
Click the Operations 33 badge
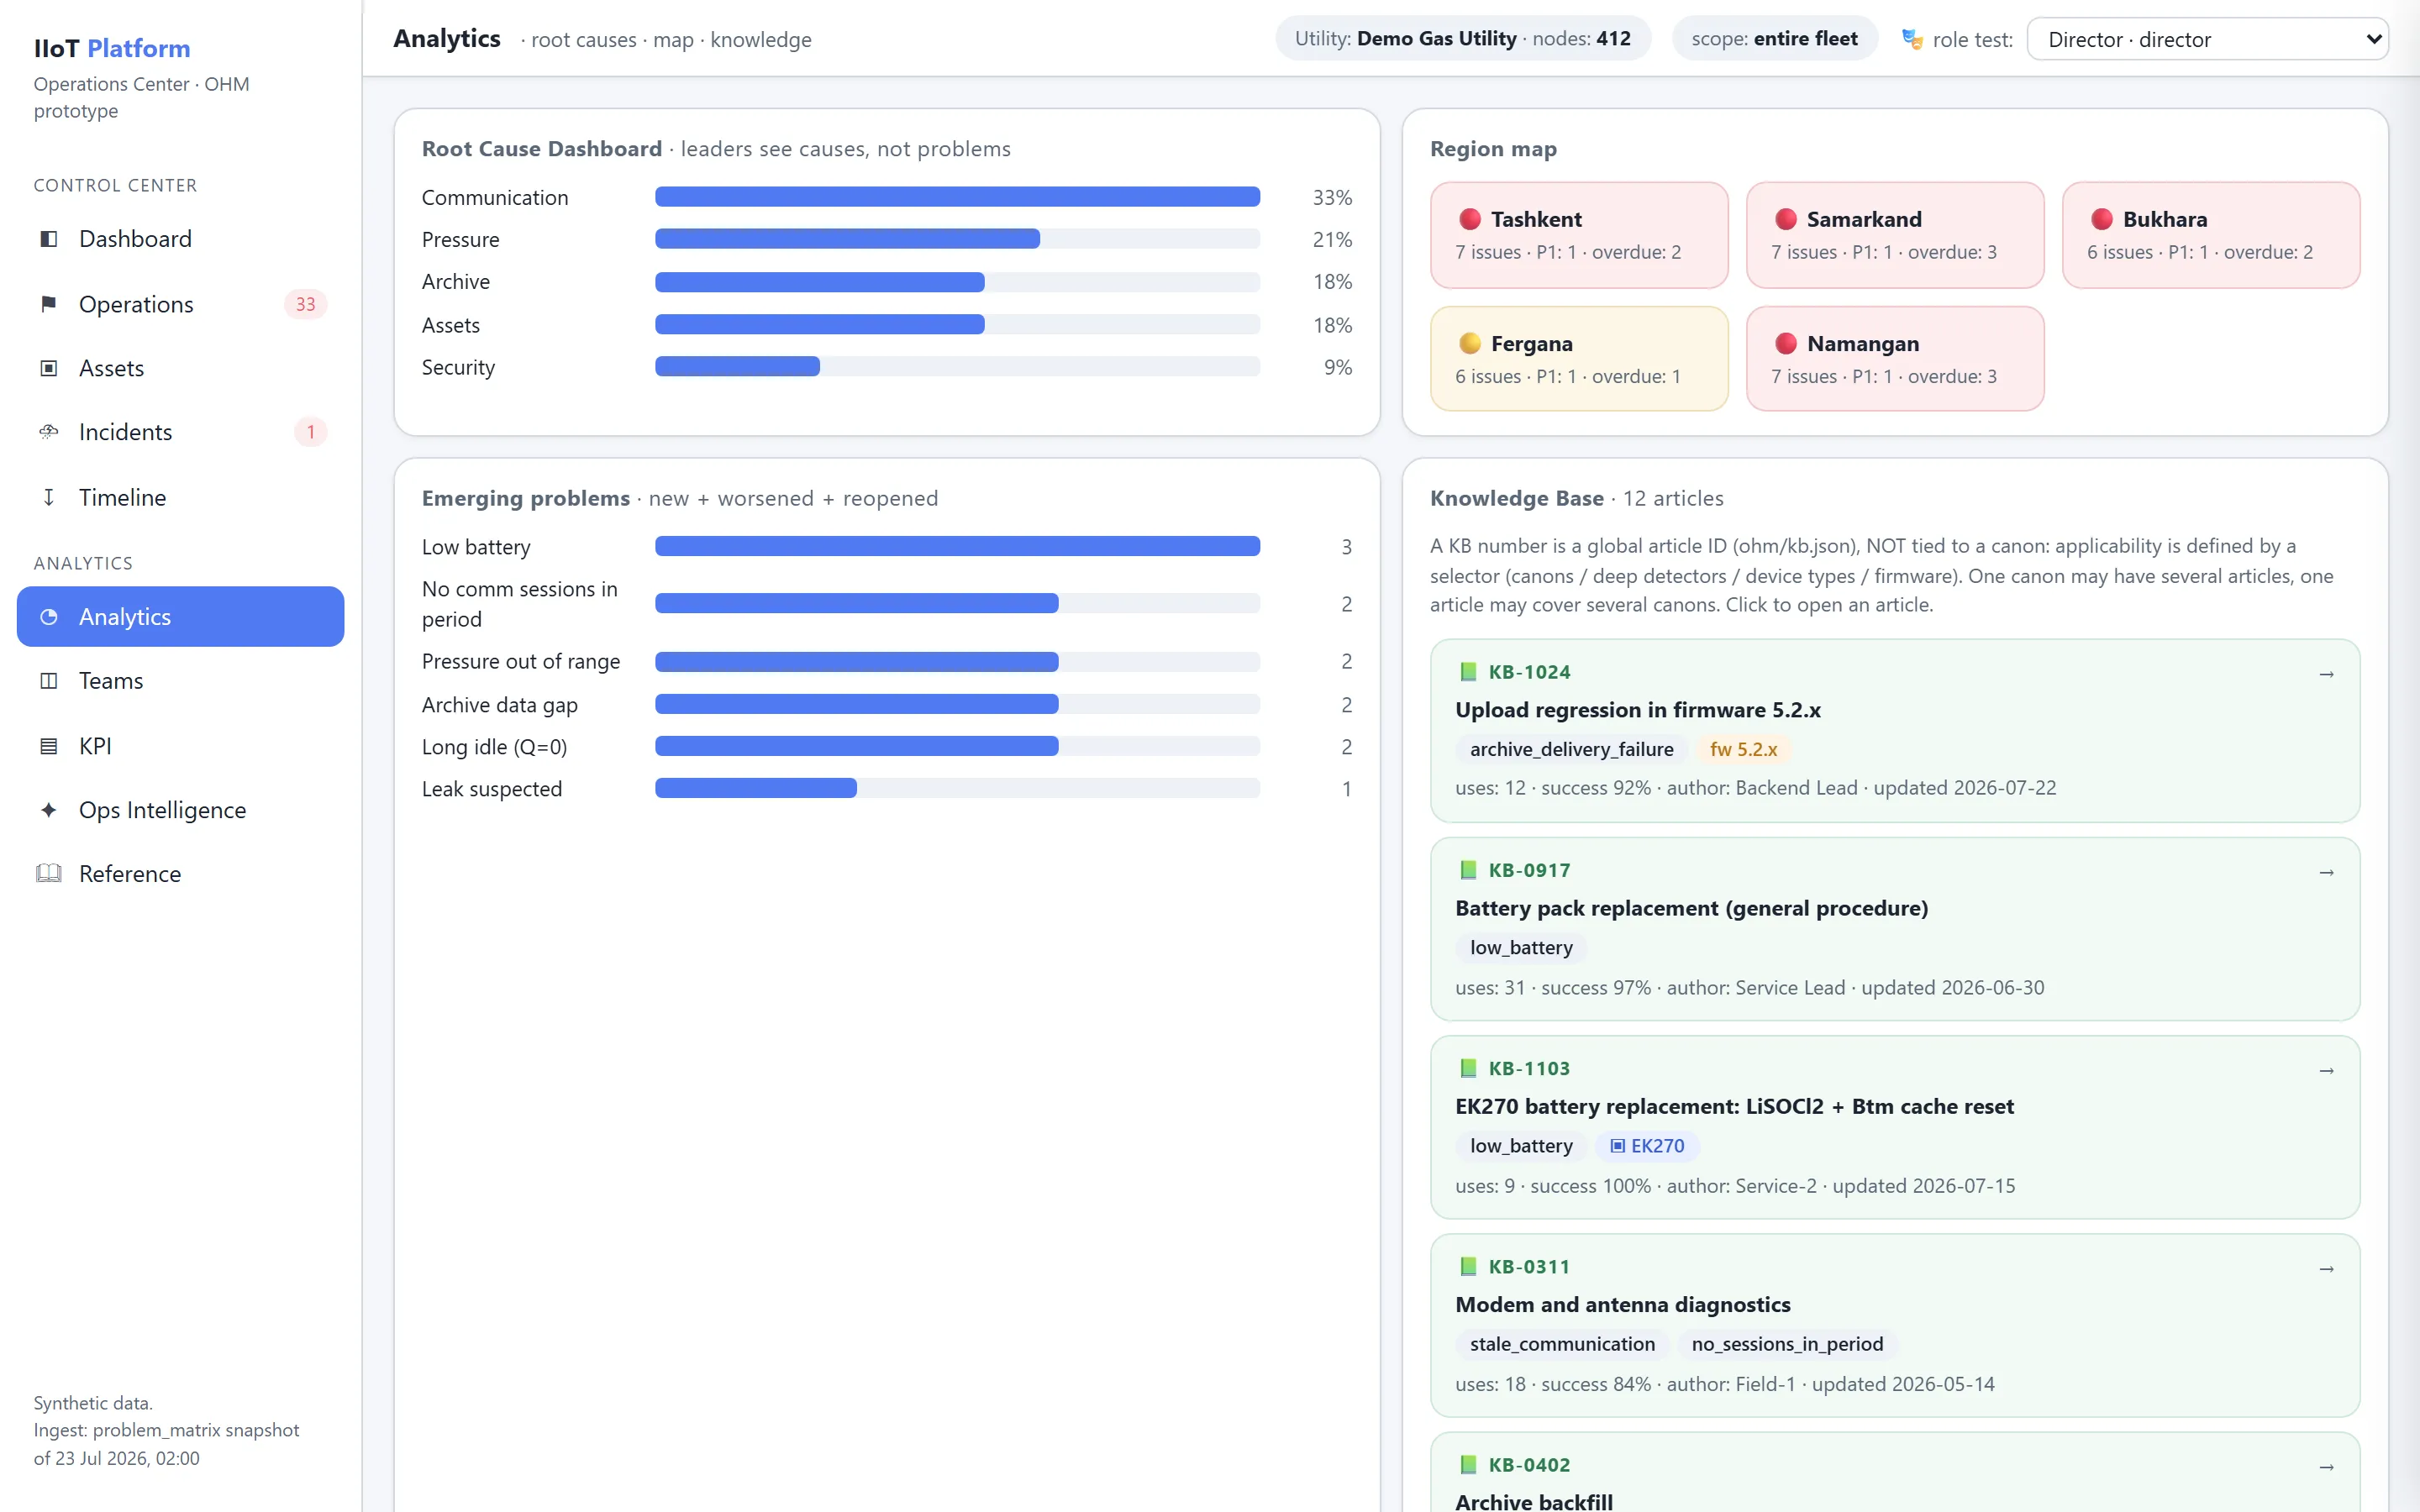[x=305, y=304]
